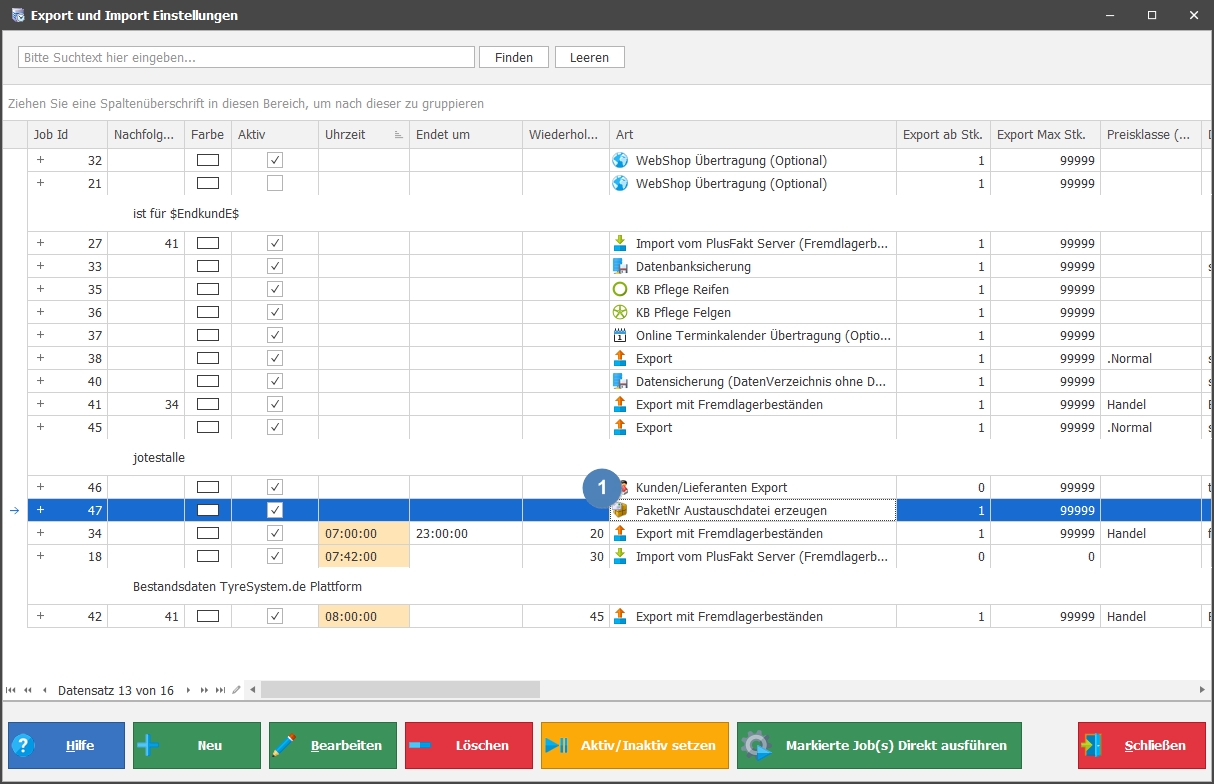Viewport: 1214px width, 784px height.
Task: Click Markierte Job(s) Direkt ausführen
Action: 879,745
